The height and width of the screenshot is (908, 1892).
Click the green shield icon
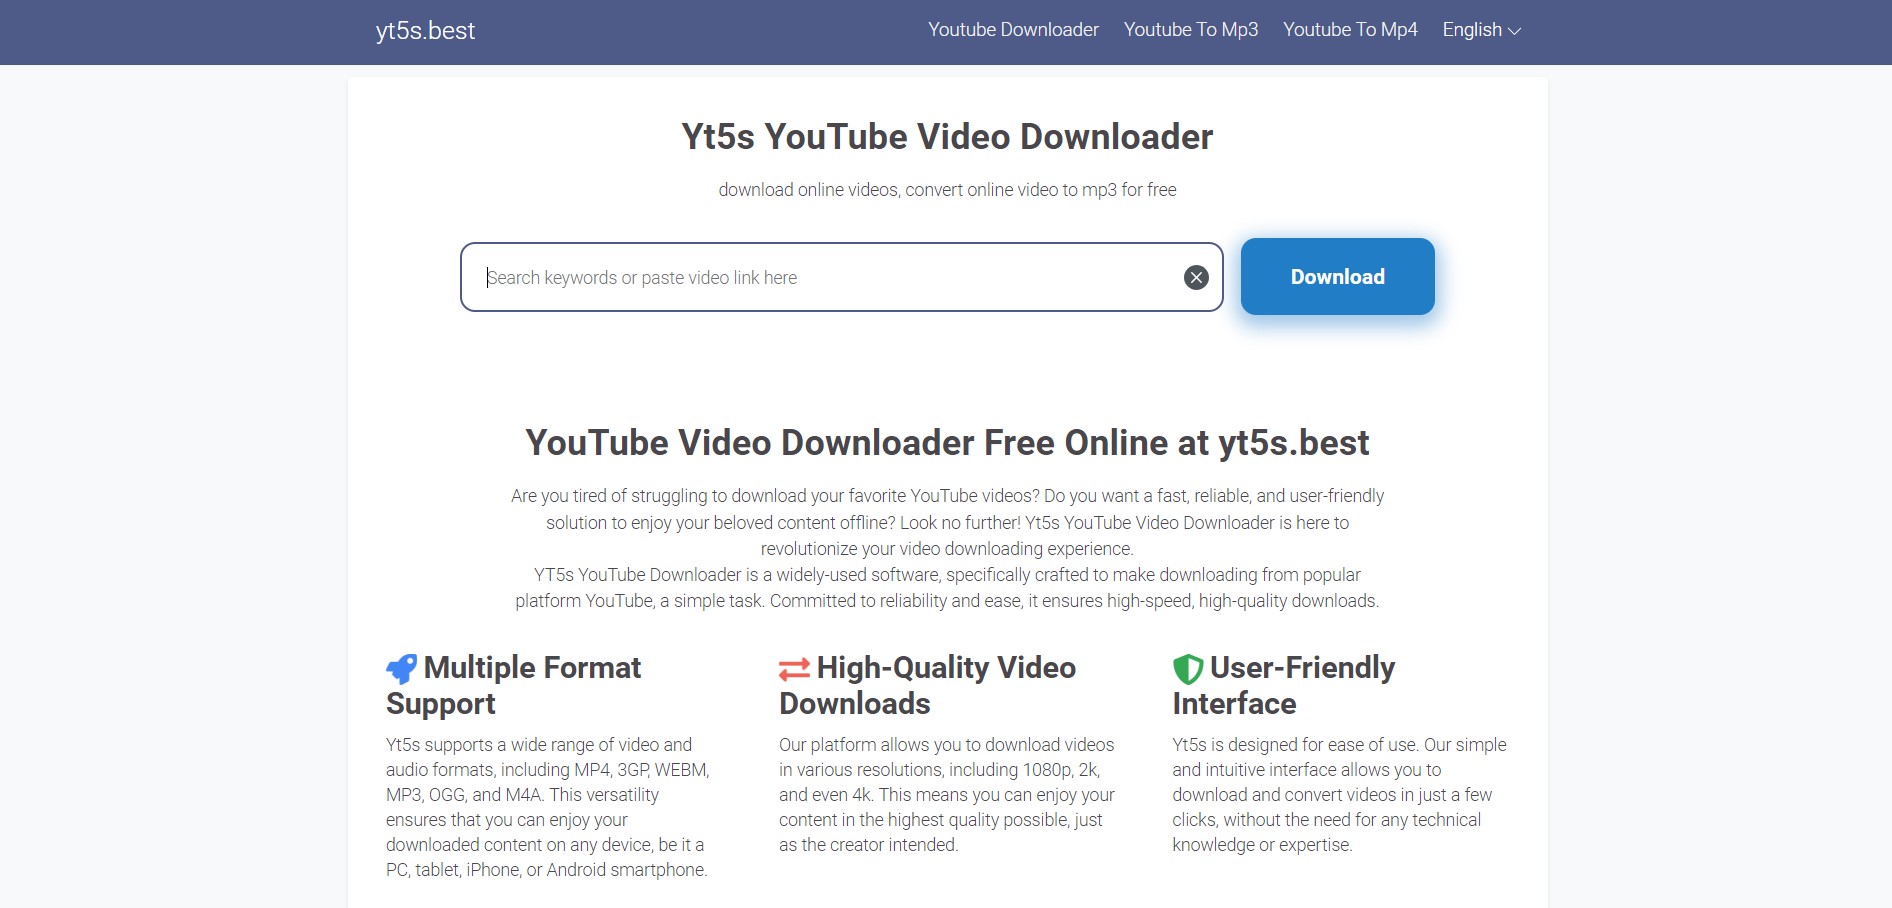(x=1188, y=669)
